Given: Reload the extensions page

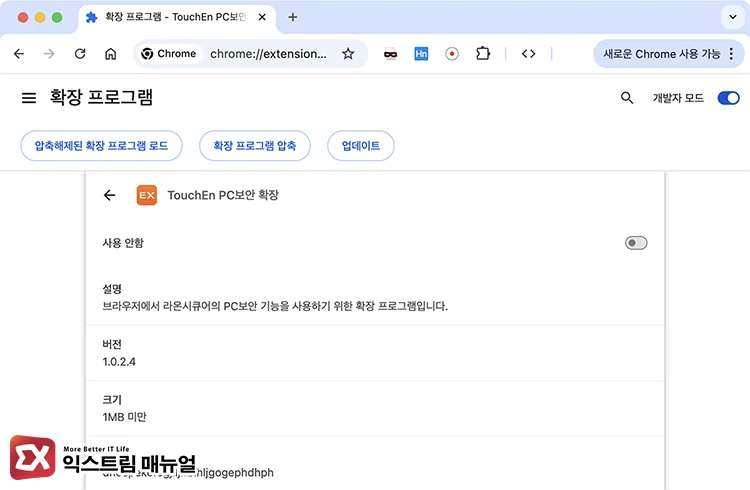Looking at the screenshot, I should click(x=80, y=54).
